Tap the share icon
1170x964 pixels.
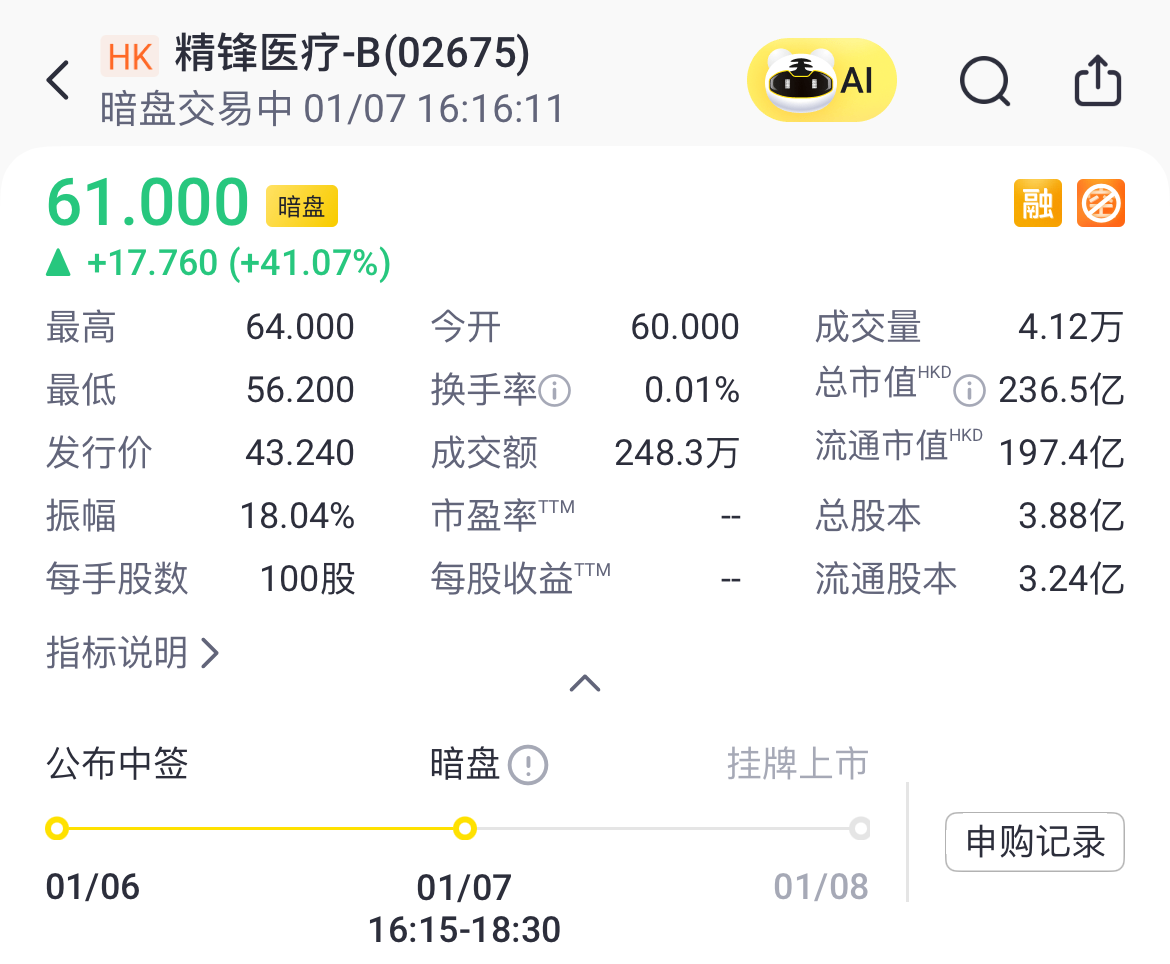pos(1097,80)
